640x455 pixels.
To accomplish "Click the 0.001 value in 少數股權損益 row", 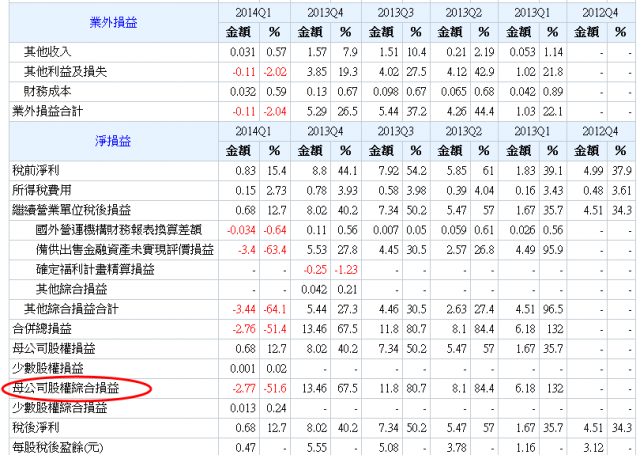I will (x=243, y=368).
